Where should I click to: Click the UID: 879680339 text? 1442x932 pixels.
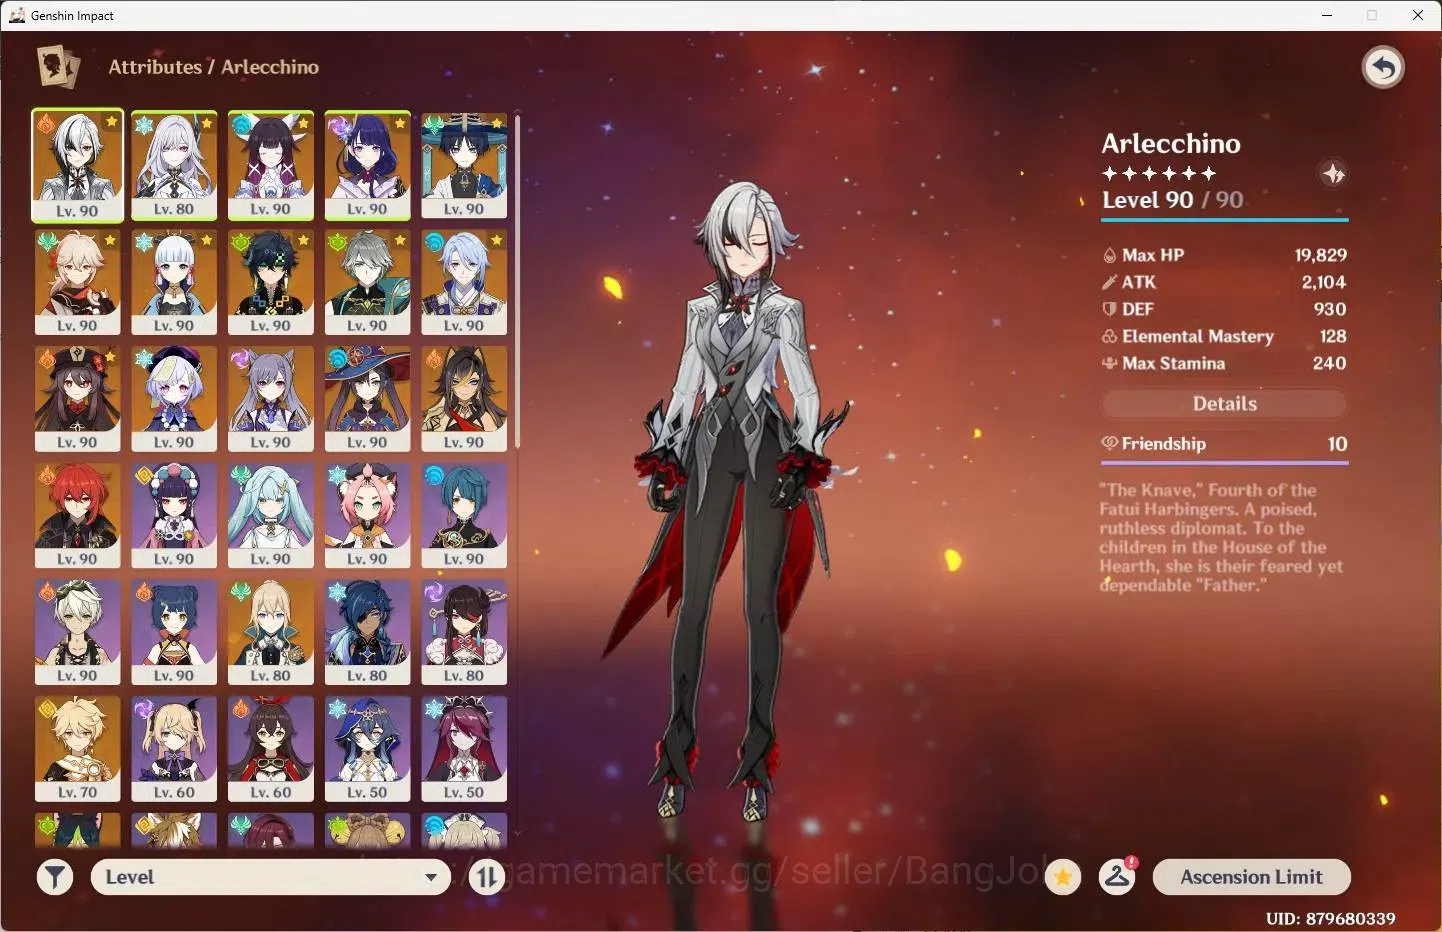(x=1330, y=918)
